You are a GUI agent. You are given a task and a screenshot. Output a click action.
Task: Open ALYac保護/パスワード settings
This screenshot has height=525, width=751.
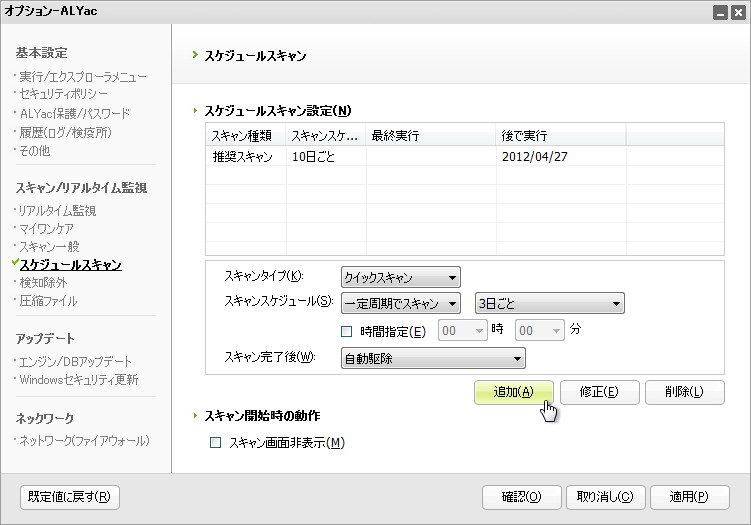[75, 114]
